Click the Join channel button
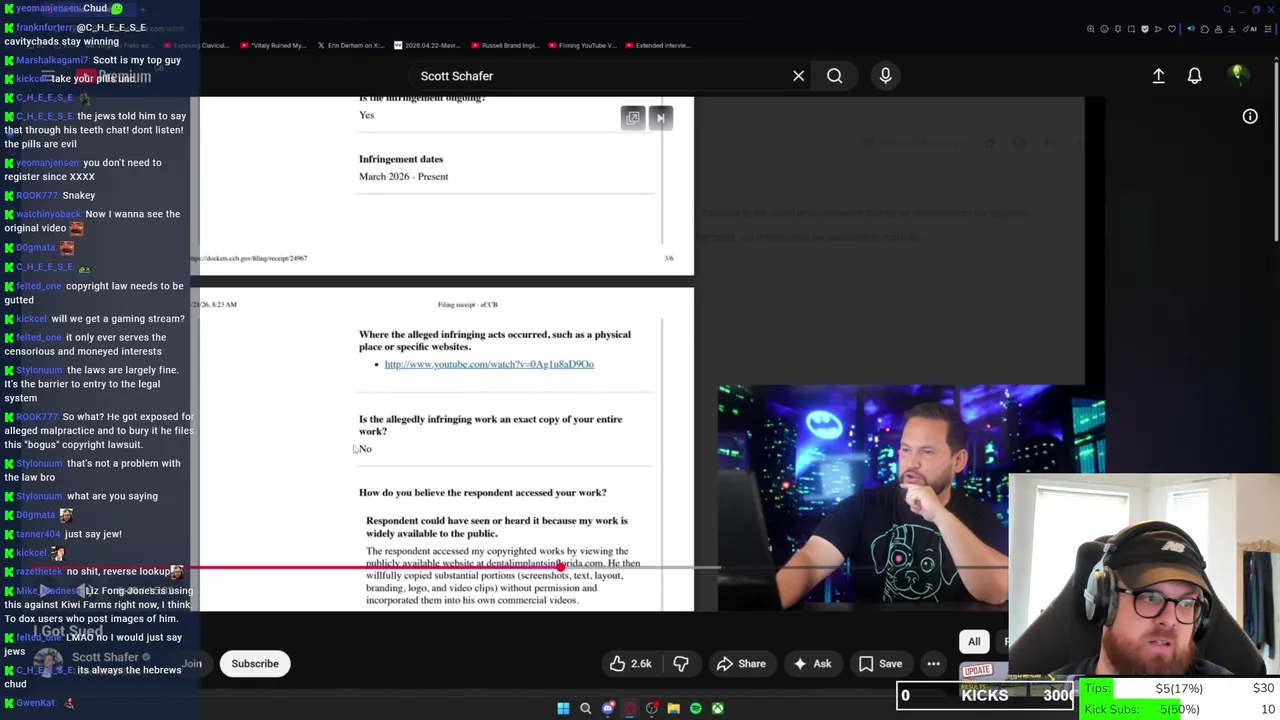 coord(192,664)
